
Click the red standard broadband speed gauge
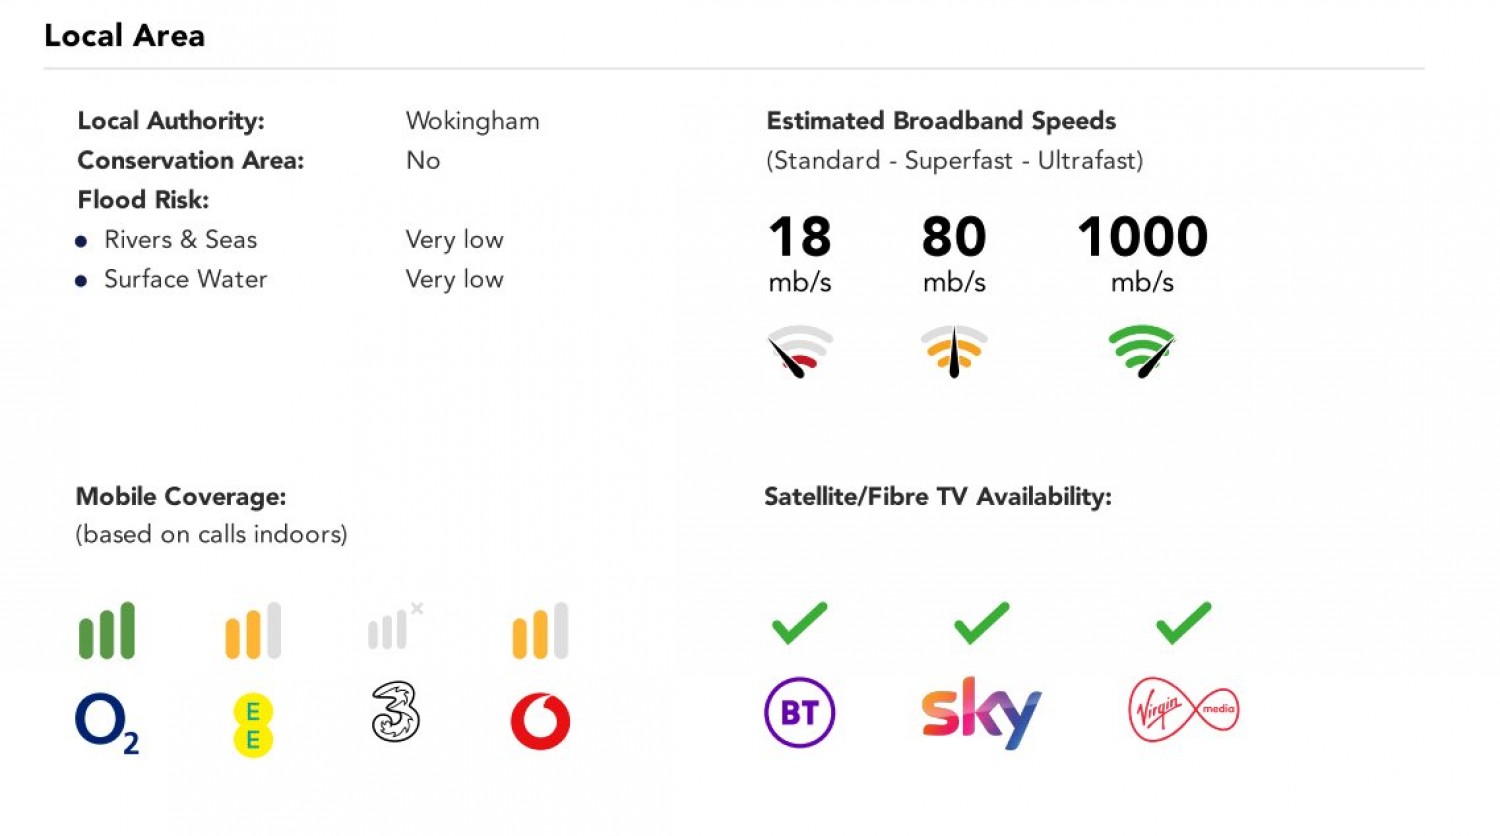[799, 351]
